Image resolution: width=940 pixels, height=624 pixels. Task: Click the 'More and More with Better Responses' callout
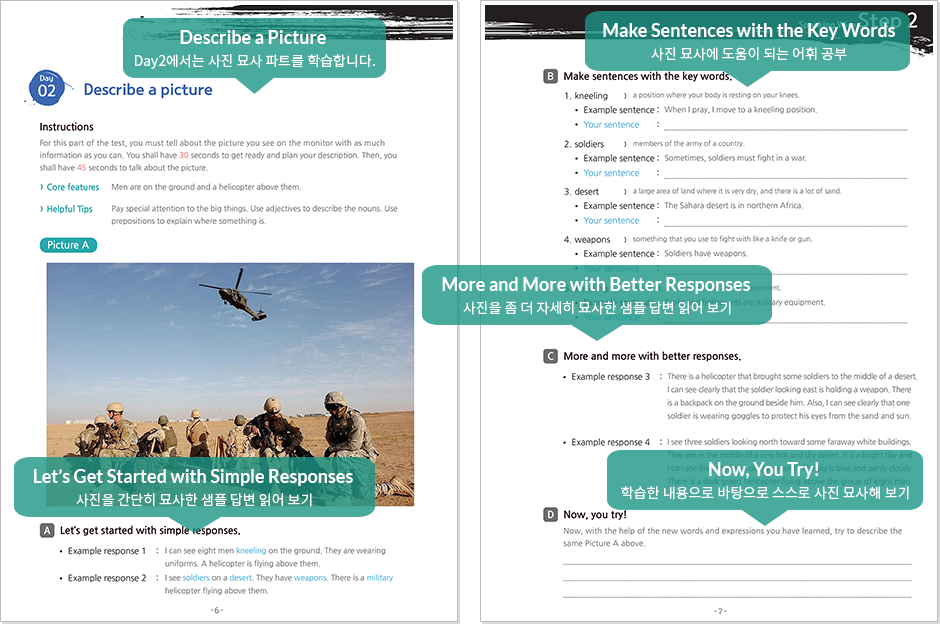(x=596, y=295)
